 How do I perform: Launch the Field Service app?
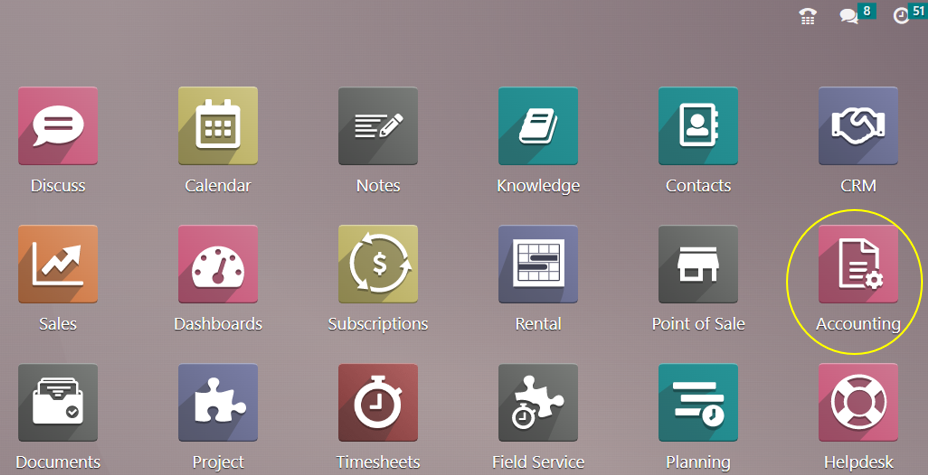[538, 404]
